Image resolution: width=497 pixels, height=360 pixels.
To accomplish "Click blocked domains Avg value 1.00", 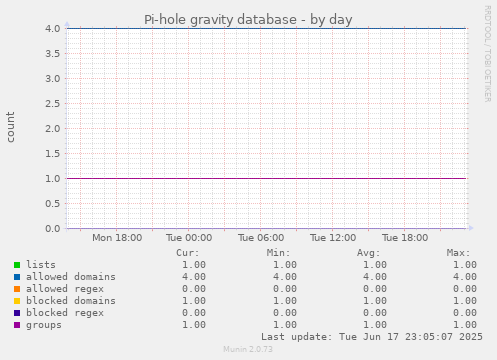I will [375, 301].
